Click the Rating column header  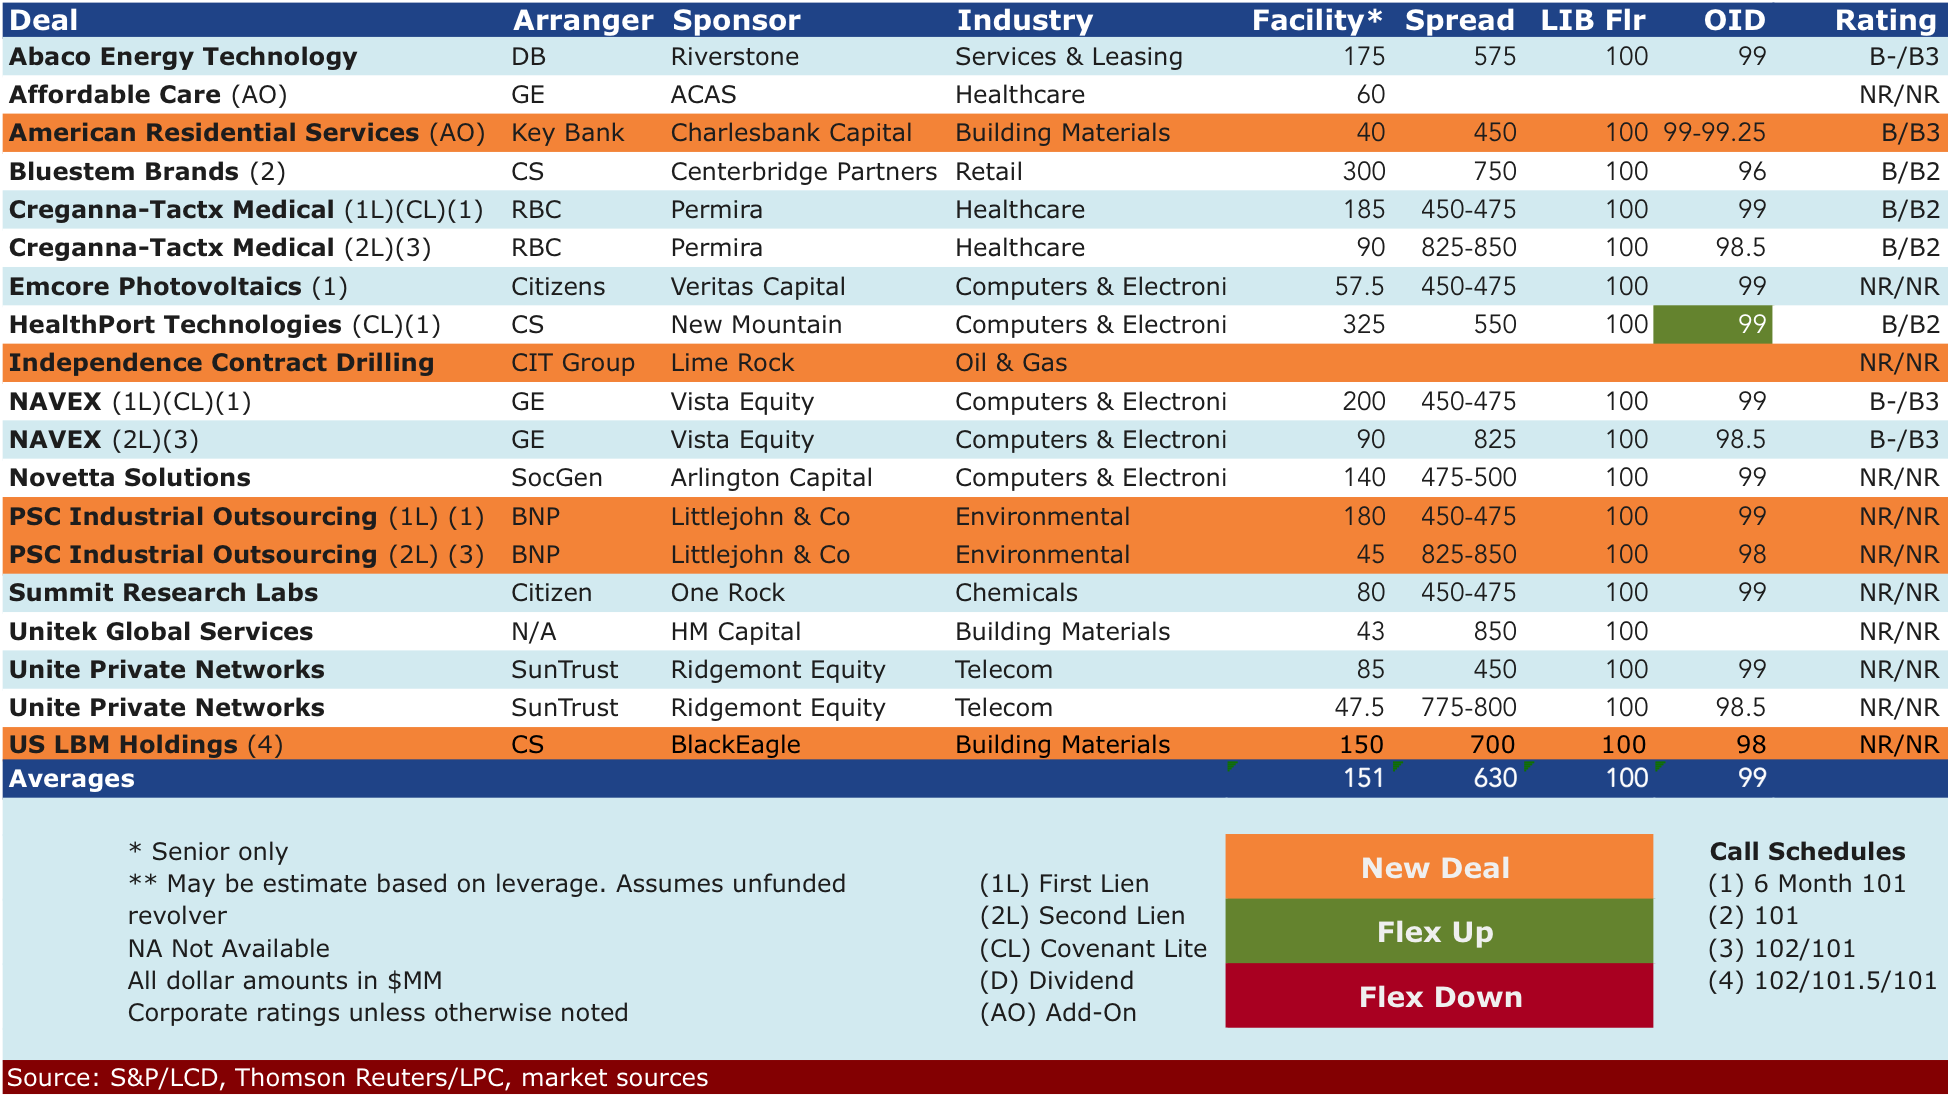pyautogui.click(x=1886, y=20)
